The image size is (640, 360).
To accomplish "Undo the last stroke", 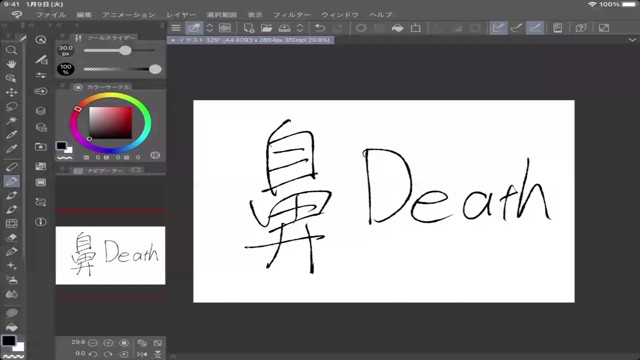I will (320, 28).
